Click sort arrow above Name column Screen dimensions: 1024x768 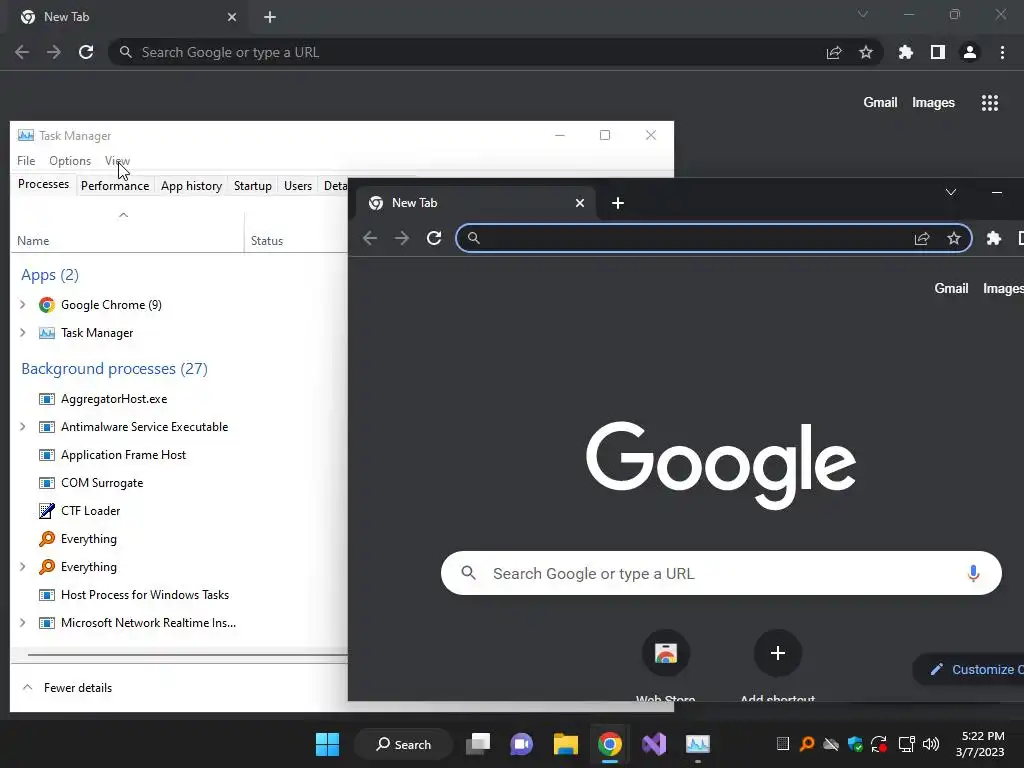pyautogui.click(x=123, y=215)
